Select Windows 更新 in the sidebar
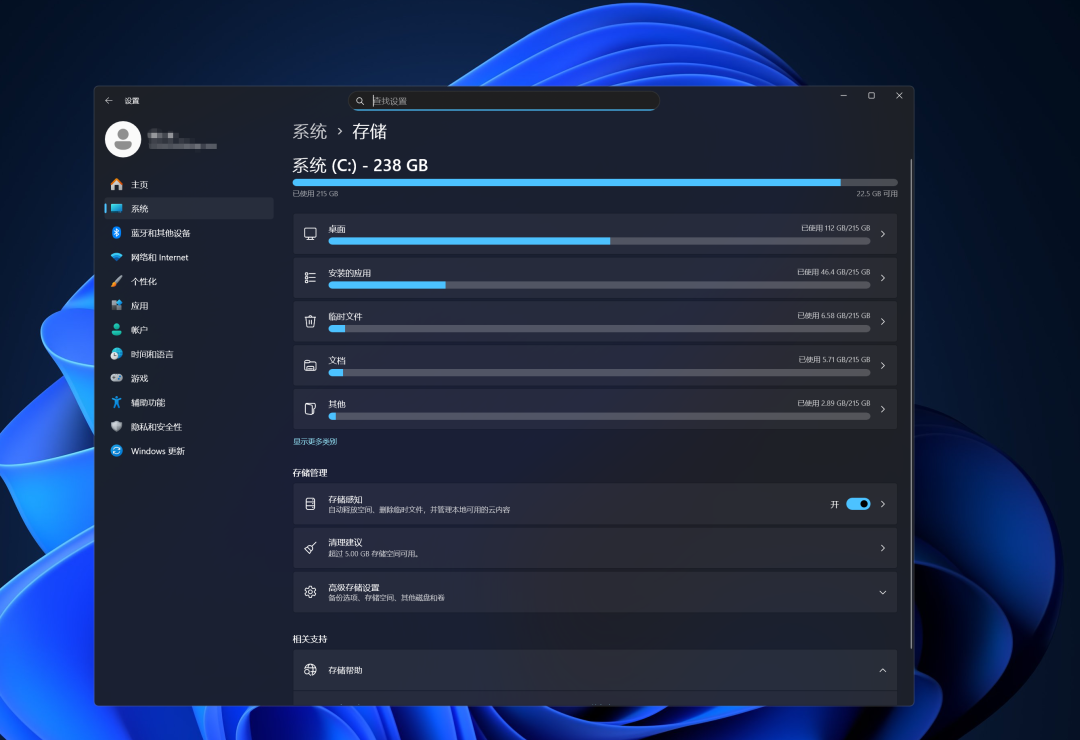 [189, 451]
